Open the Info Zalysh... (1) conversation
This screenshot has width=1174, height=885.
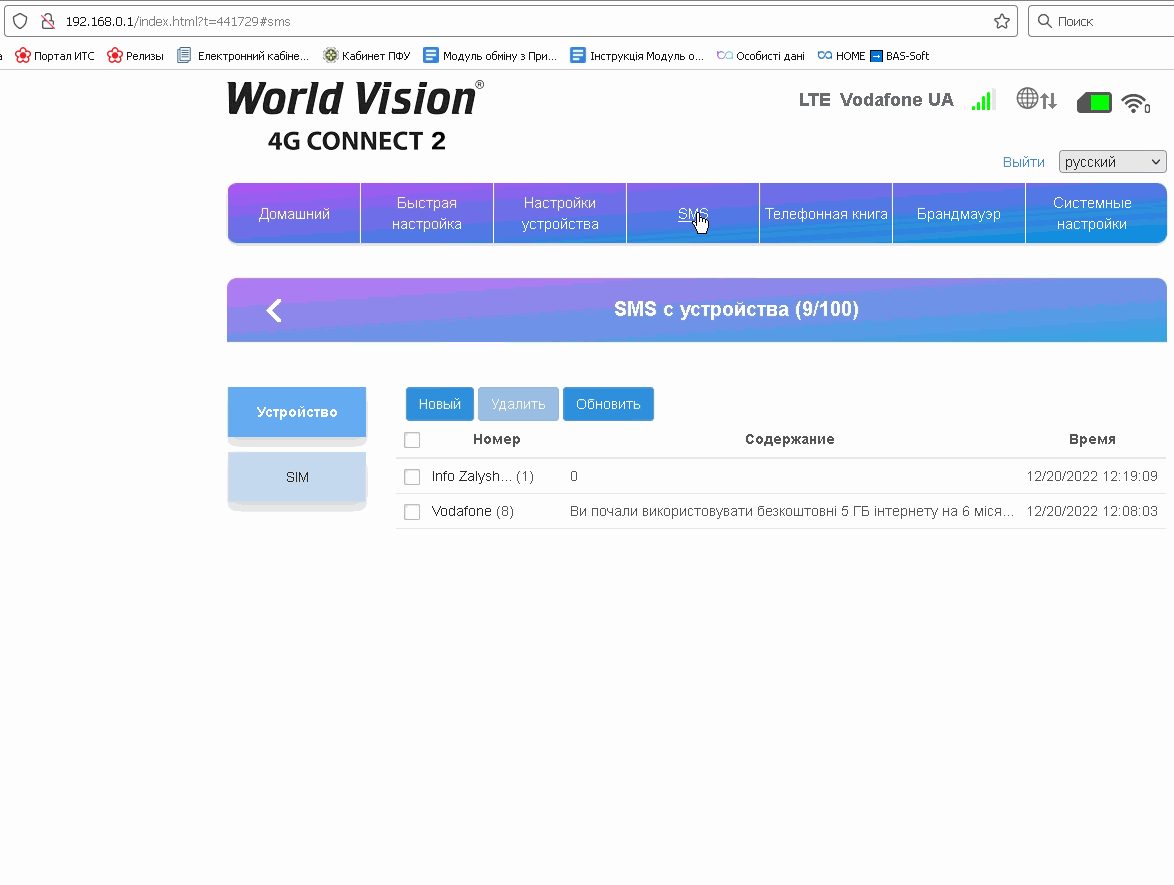pyautogui.click(x=482, y=476)
